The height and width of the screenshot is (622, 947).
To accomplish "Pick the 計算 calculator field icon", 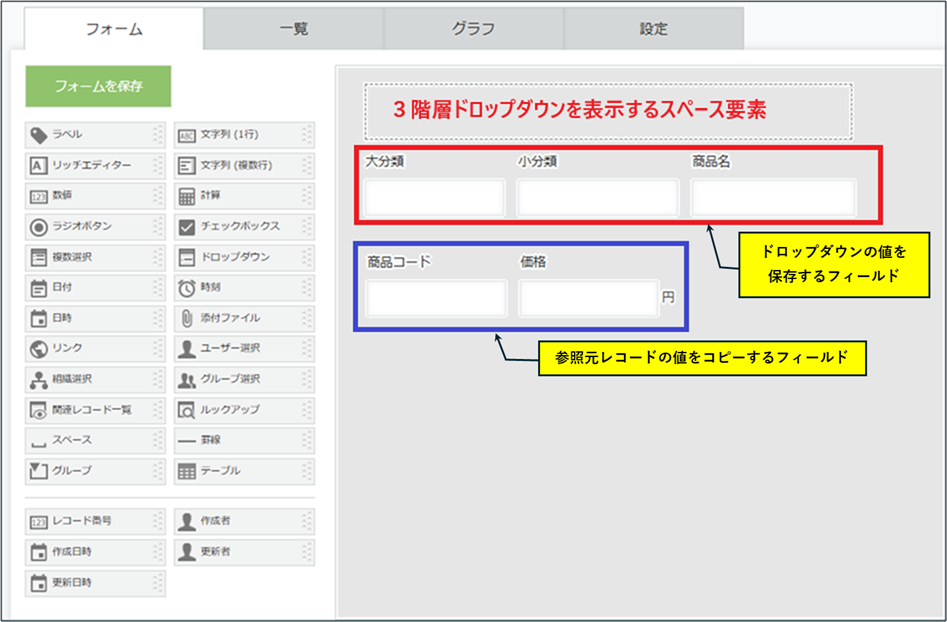I will point(186,196).
